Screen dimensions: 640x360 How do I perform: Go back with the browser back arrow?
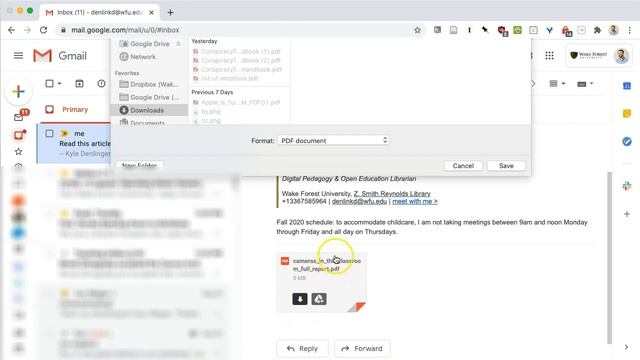(11, 30)
